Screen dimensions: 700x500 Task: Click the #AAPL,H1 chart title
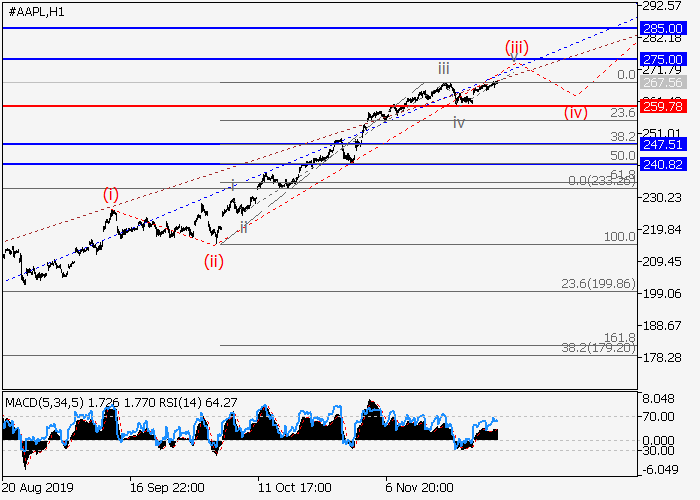click(37, 12)
